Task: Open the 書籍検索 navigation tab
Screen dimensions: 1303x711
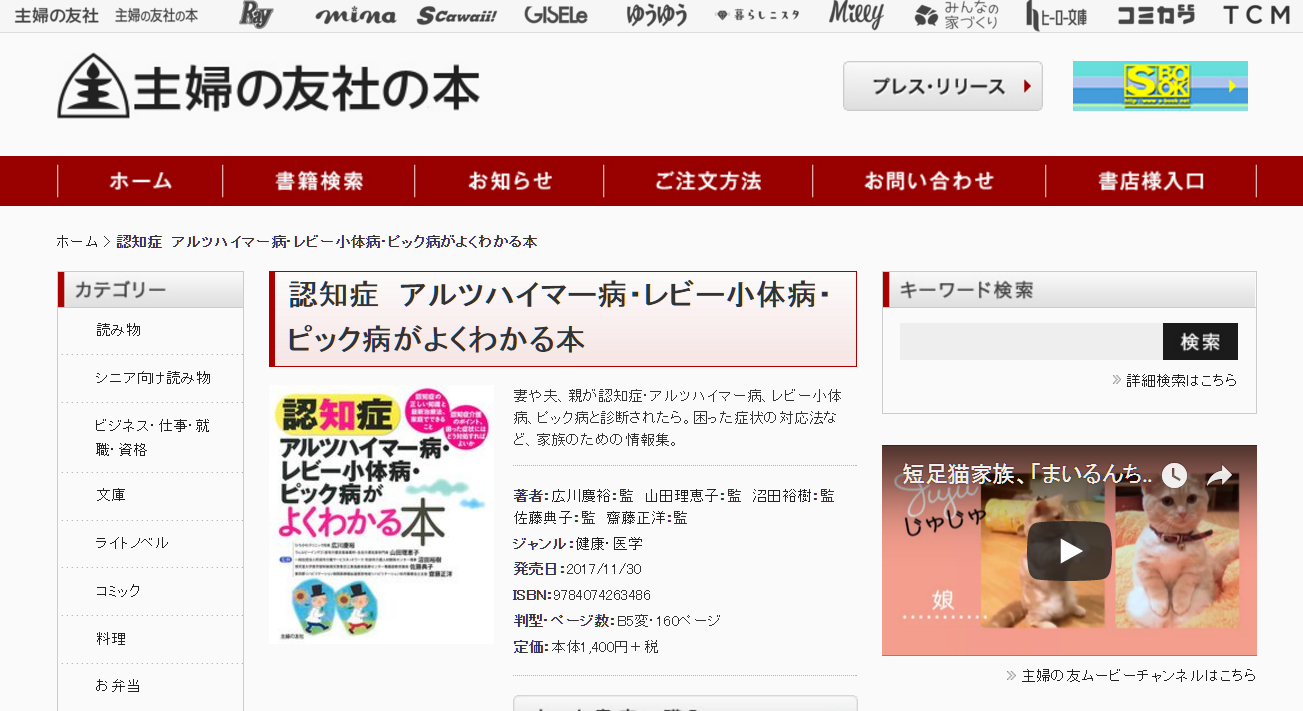Action: pyautogui.click(x=319, y=181)
